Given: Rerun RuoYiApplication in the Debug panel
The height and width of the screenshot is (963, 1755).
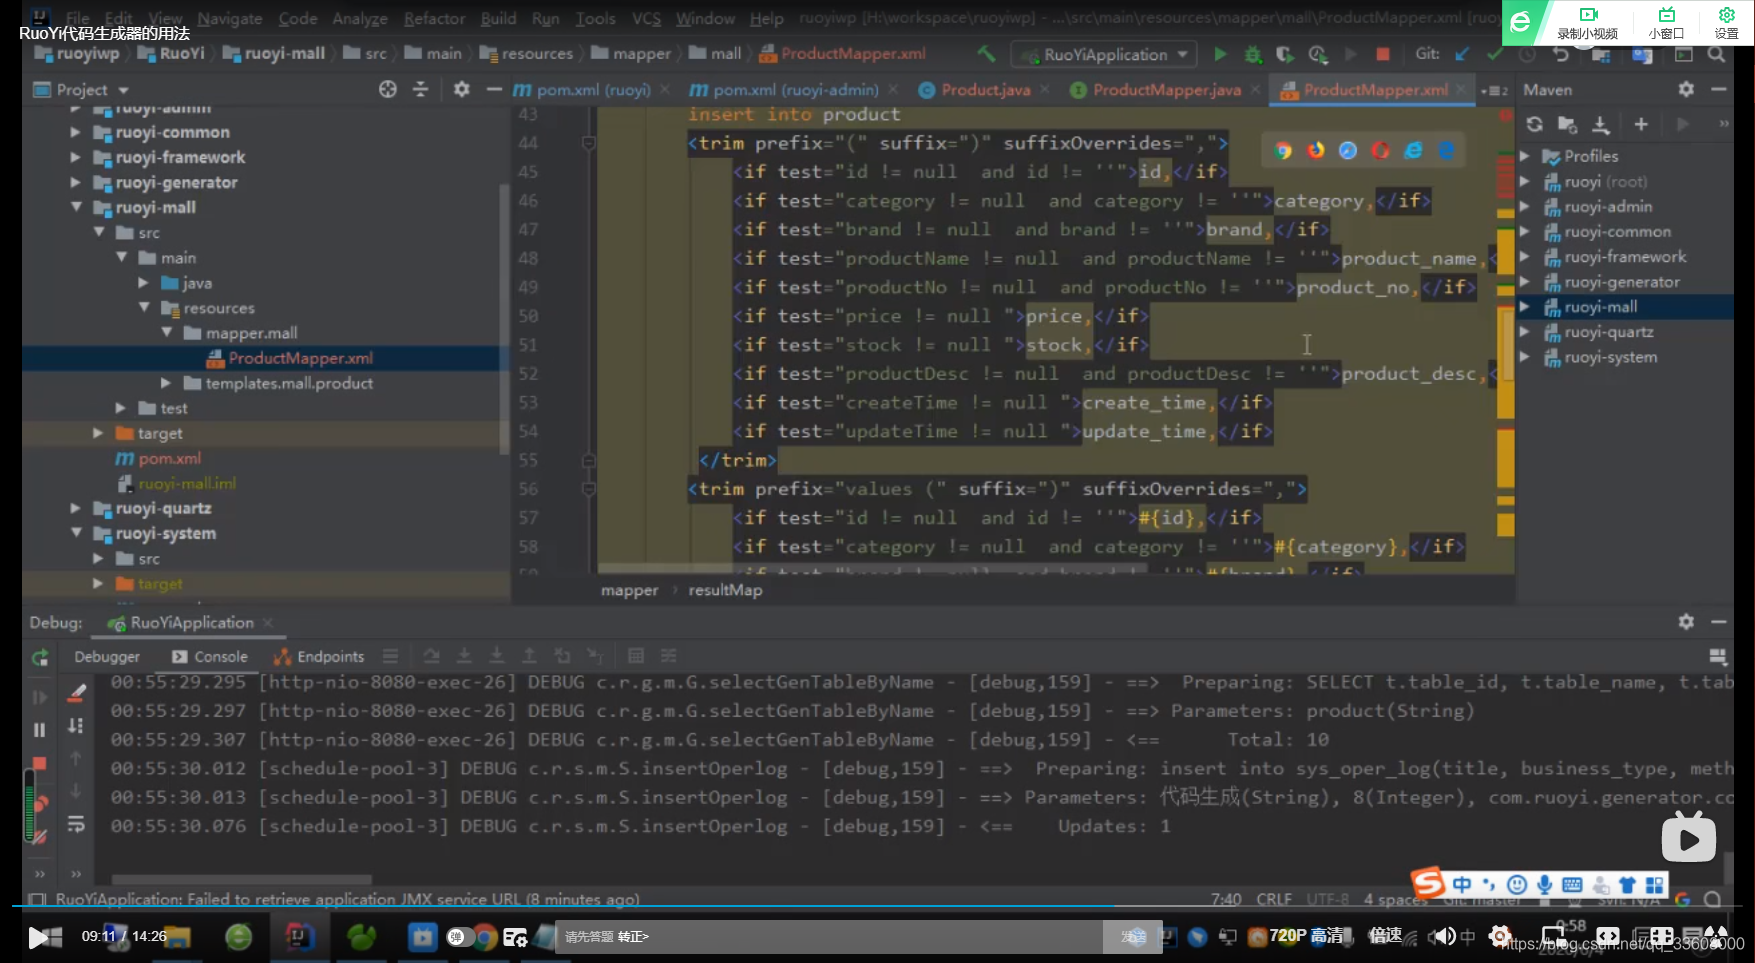Looking at the screenshot, I should 40,657.
